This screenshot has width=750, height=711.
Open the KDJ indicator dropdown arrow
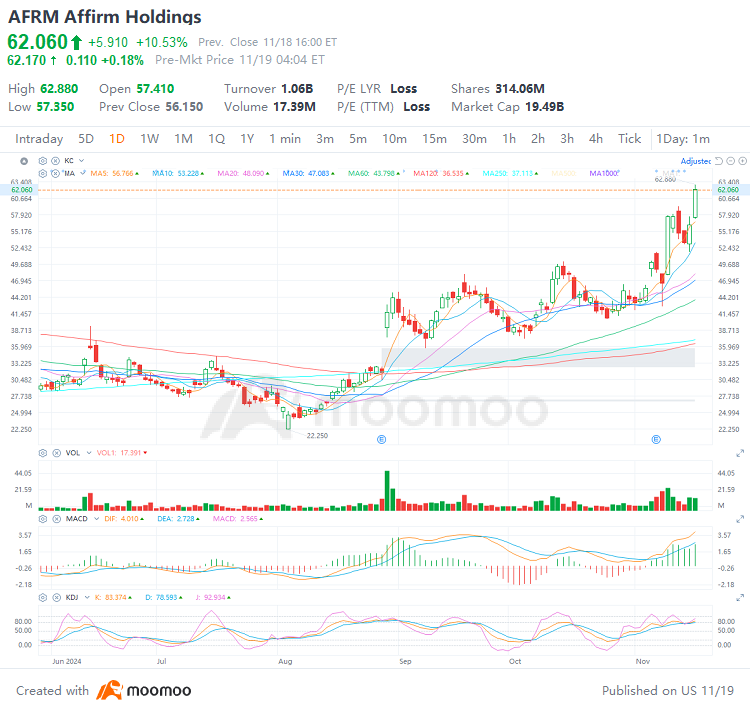click(x=87, y=597)
